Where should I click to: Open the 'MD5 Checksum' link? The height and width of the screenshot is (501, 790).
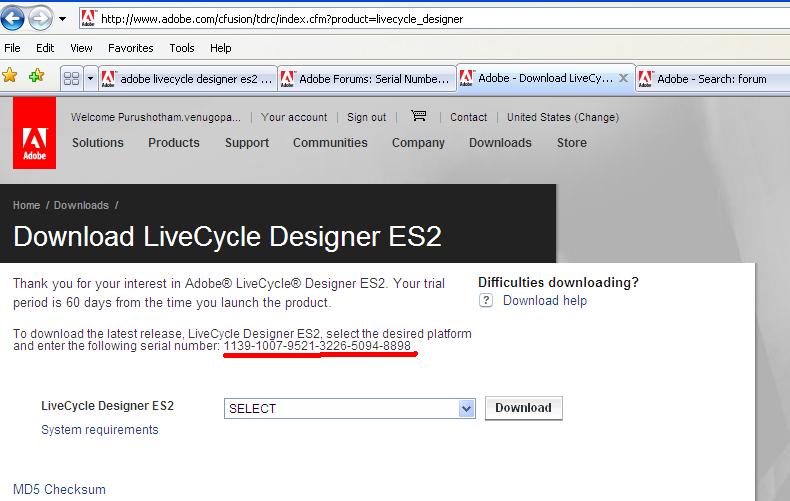coord(59,489)
